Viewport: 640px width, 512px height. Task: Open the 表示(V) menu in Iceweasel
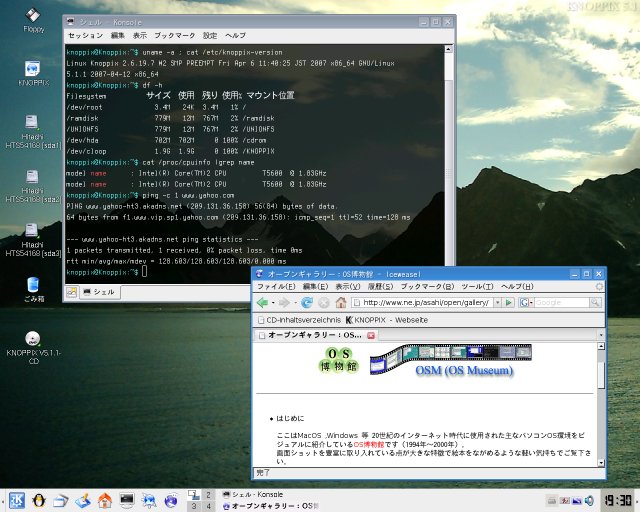click(348, 287)
